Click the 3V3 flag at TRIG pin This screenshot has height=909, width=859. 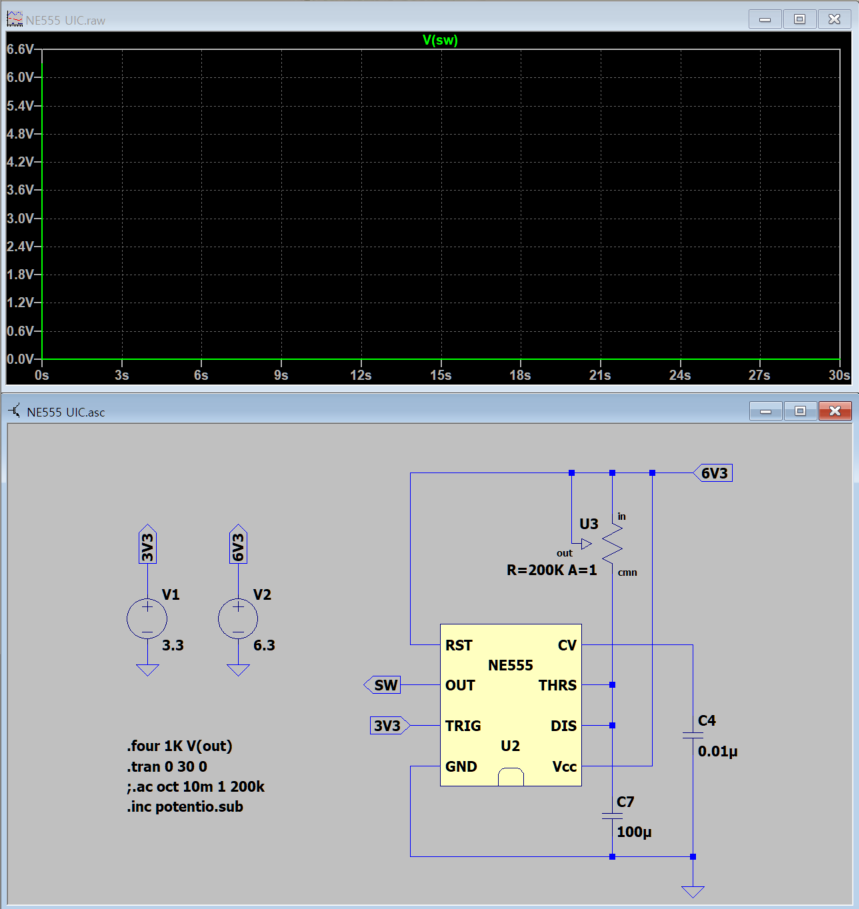(388, 726)
